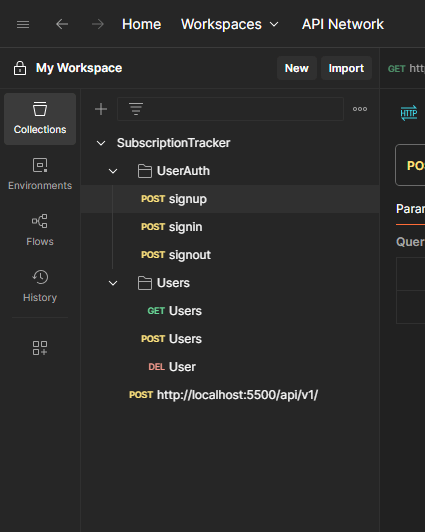
Task: Click the HTTP request type icon
Action: point(409,113)
